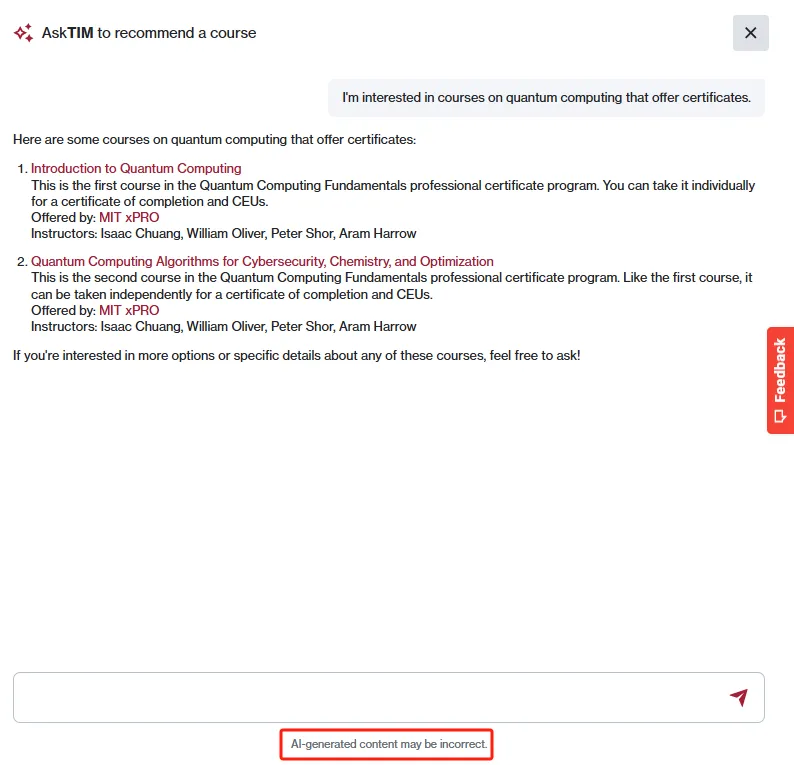Image resolution: width=794 pixels, height=765 pixels.
Task: Click the AskTIM sparkle icon
Action: (23, 33)
